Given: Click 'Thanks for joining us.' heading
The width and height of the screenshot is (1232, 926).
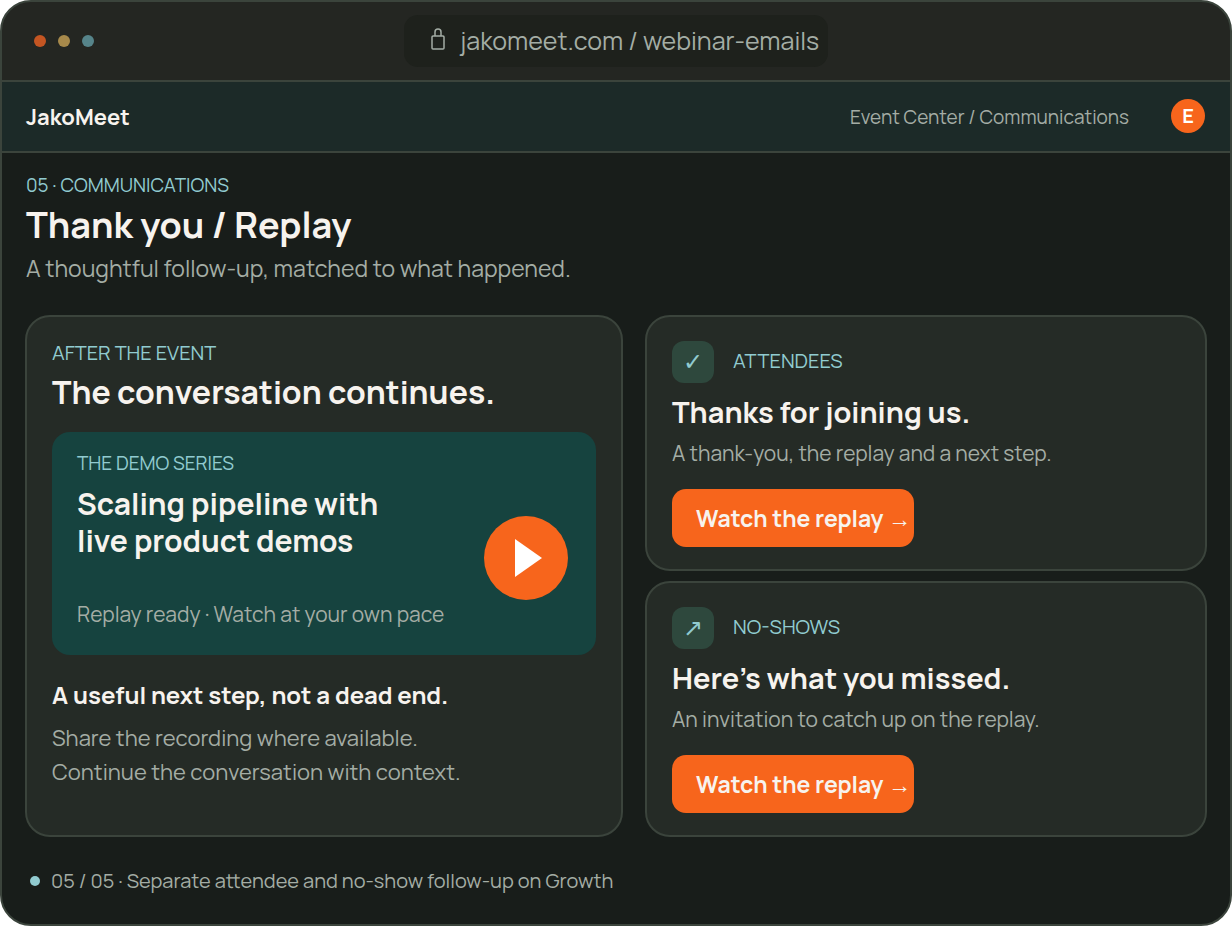Looking at the screenshot, I should [x=821, y=413].
